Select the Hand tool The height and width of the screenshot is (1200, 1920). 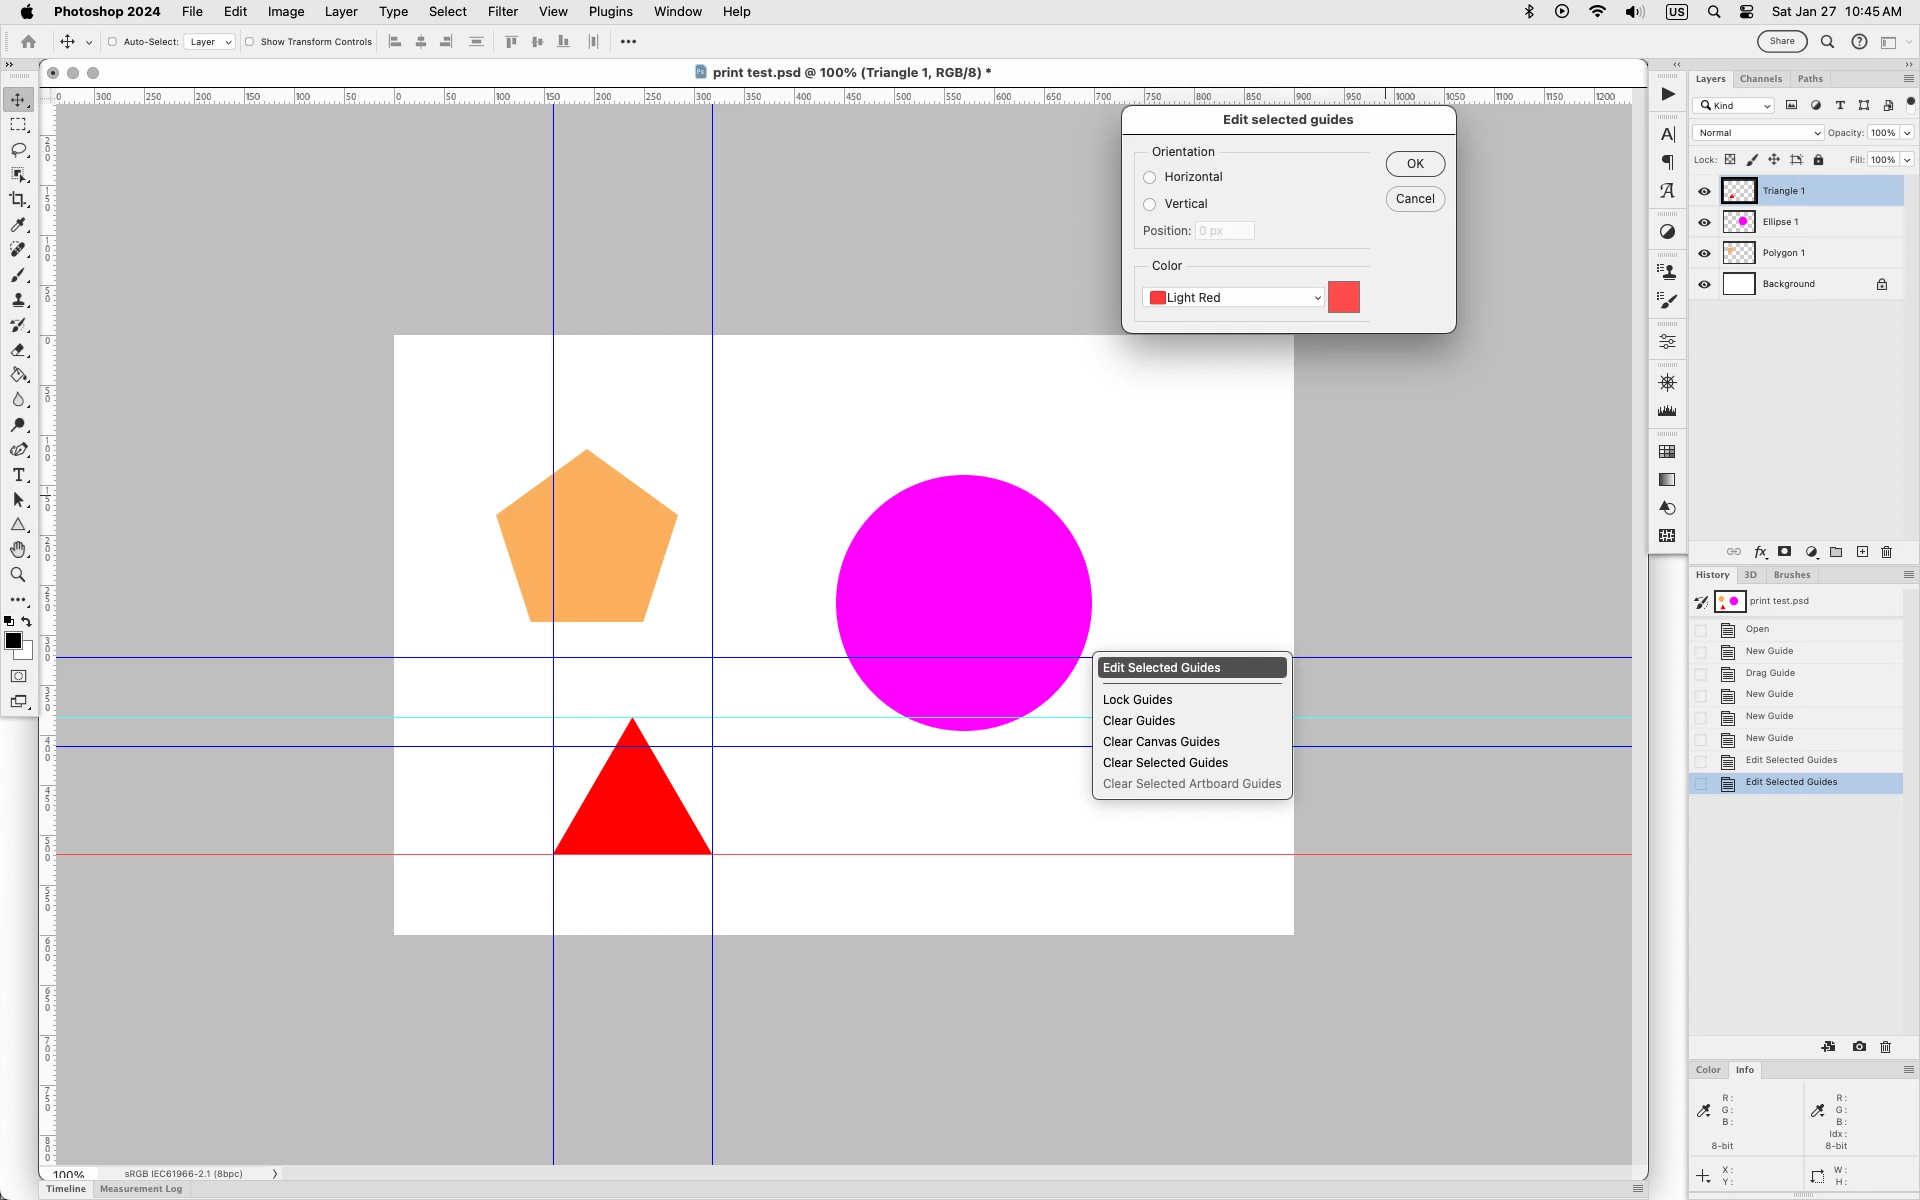tap(18, 550)
